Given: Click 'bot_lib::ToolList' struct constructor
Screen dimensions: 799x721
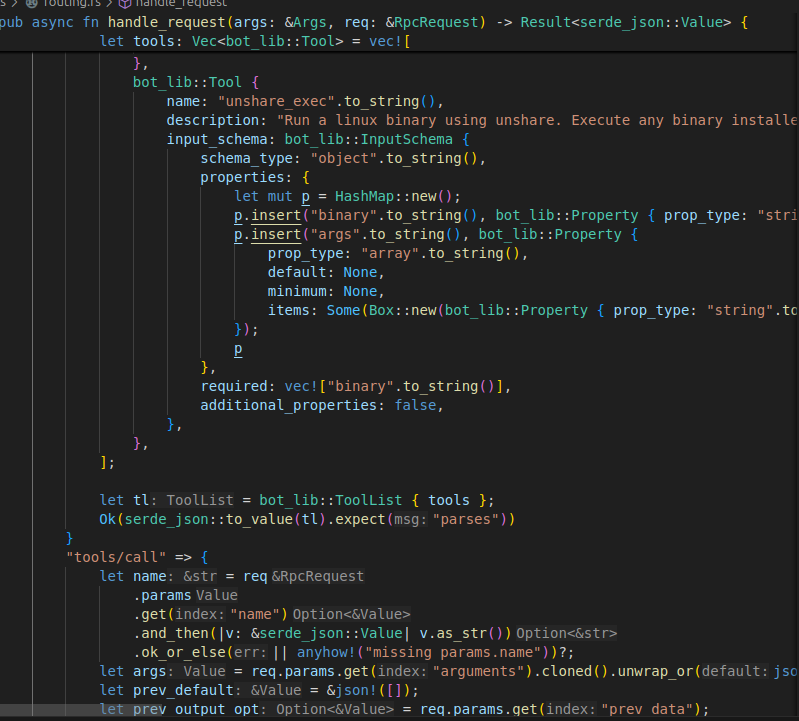Looking at the screenshot, I should coord(331,500).
